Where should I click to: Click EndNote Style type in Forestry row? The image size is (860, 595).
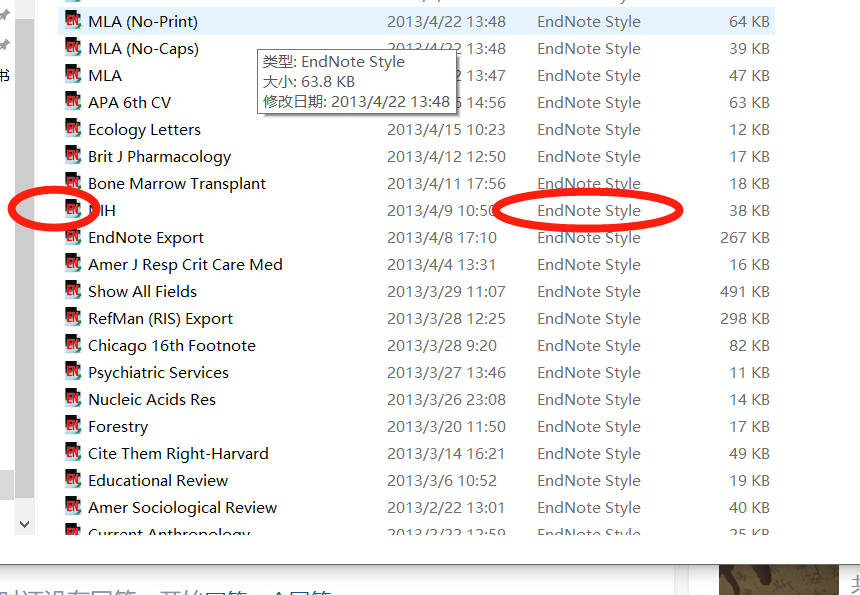coord(589,427)
